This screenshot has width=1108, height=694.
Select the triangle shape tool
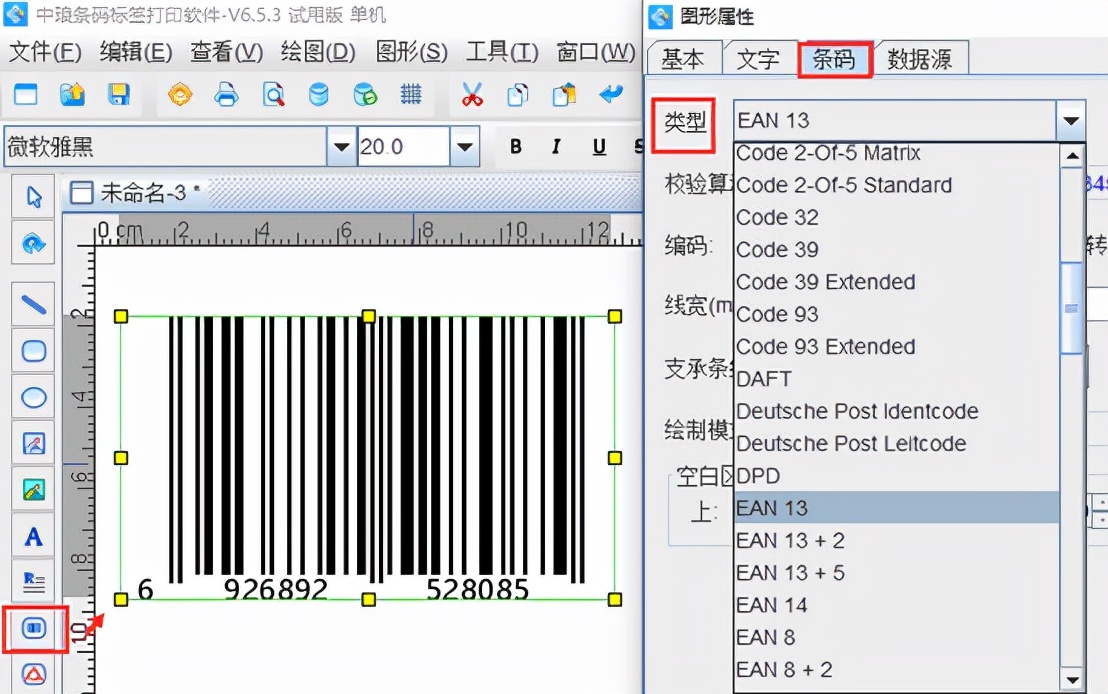coord(33,674)
